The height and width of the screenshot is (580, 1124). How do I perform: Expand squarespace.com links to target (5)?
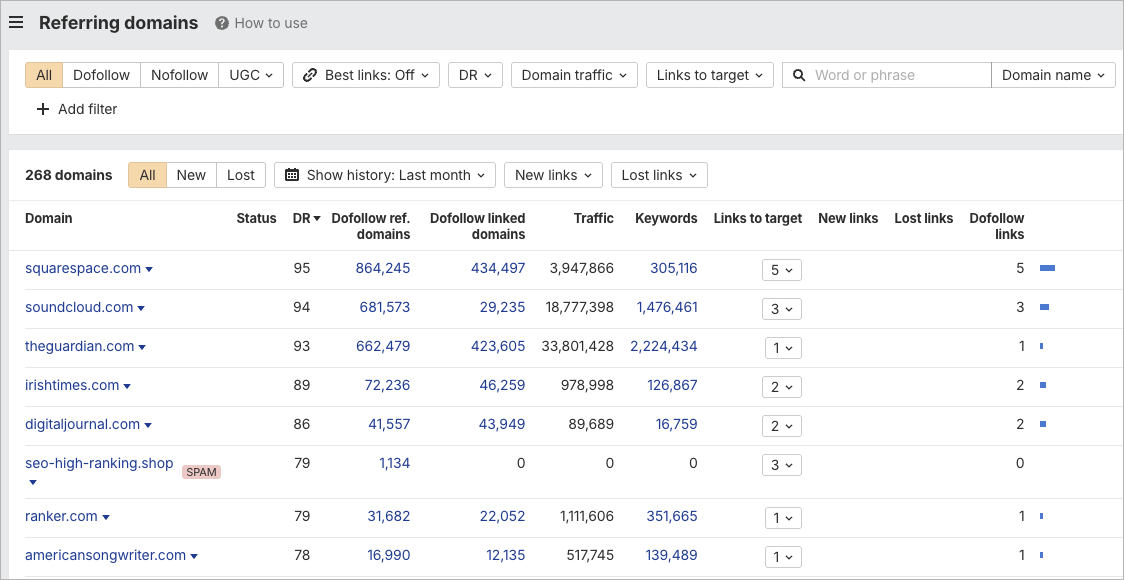pos(781,270)
